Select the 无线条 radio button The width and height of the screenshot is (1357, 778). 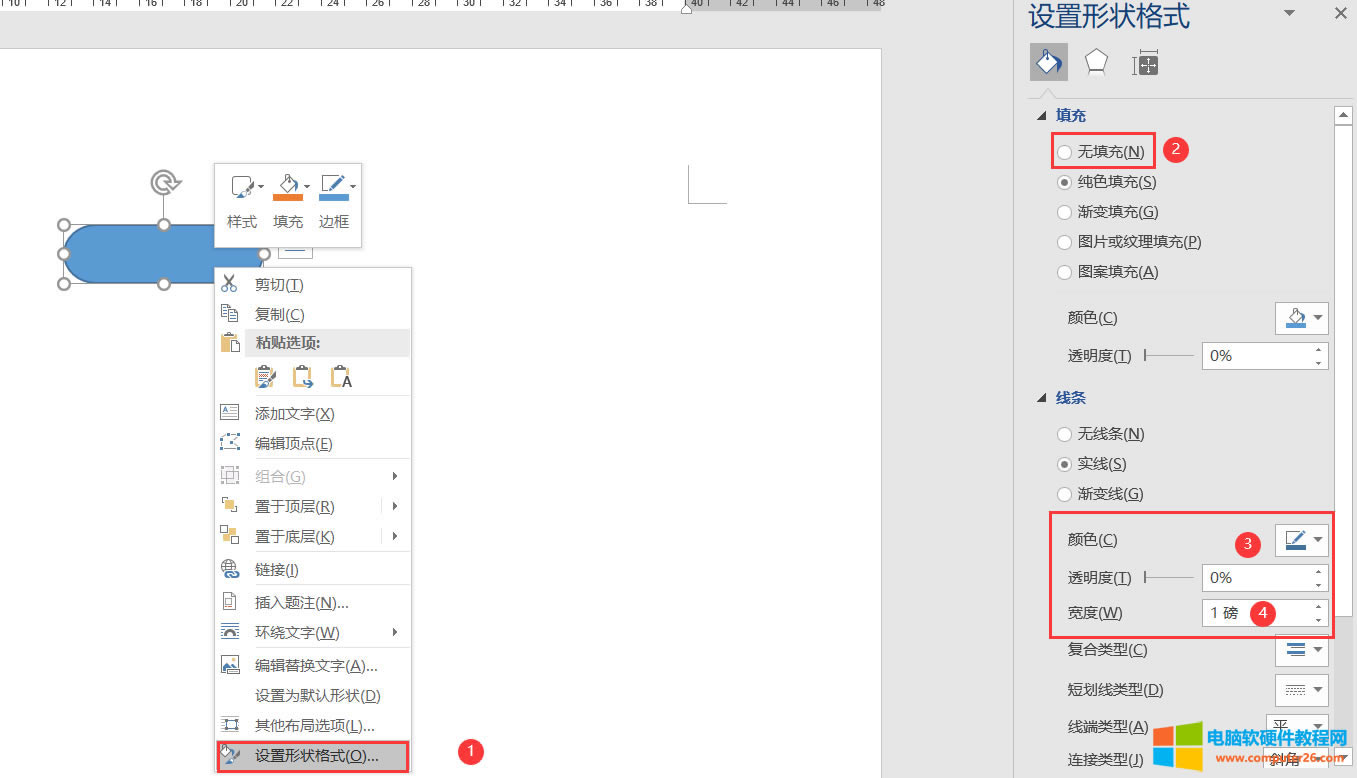(1064, 434)
